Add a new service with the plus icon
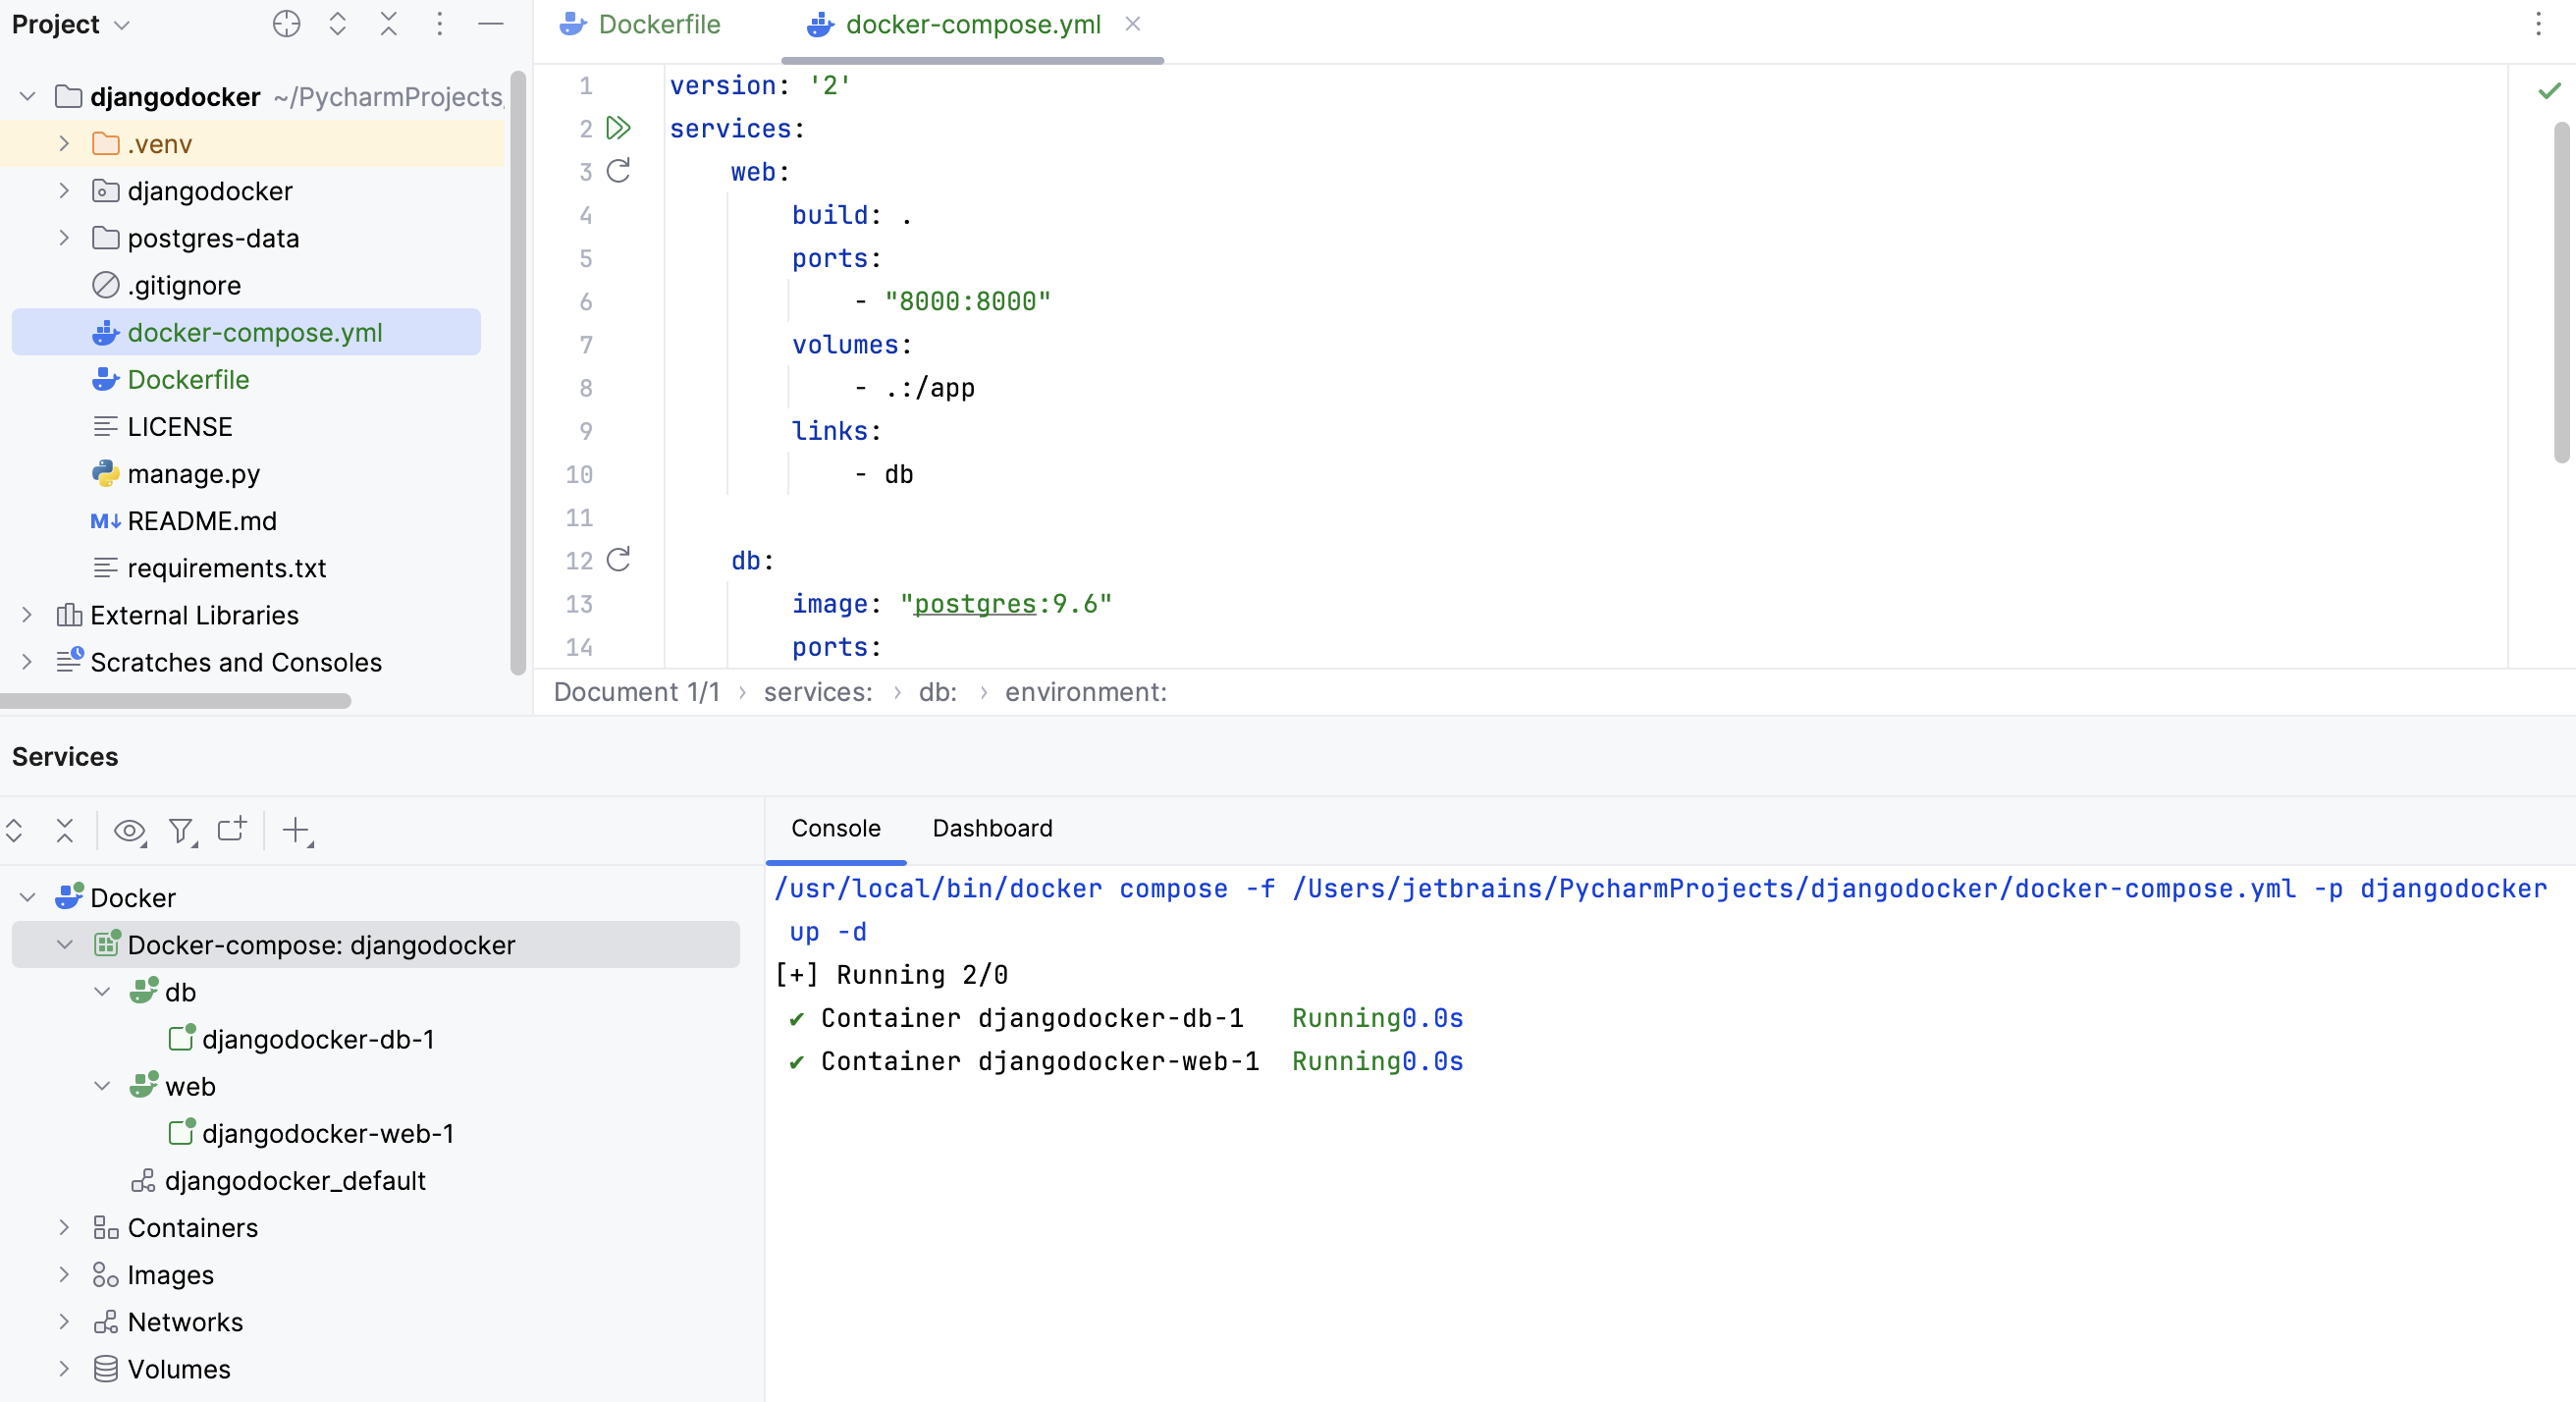Viewport: 2576px width, 1402px height. click(297, 831)
